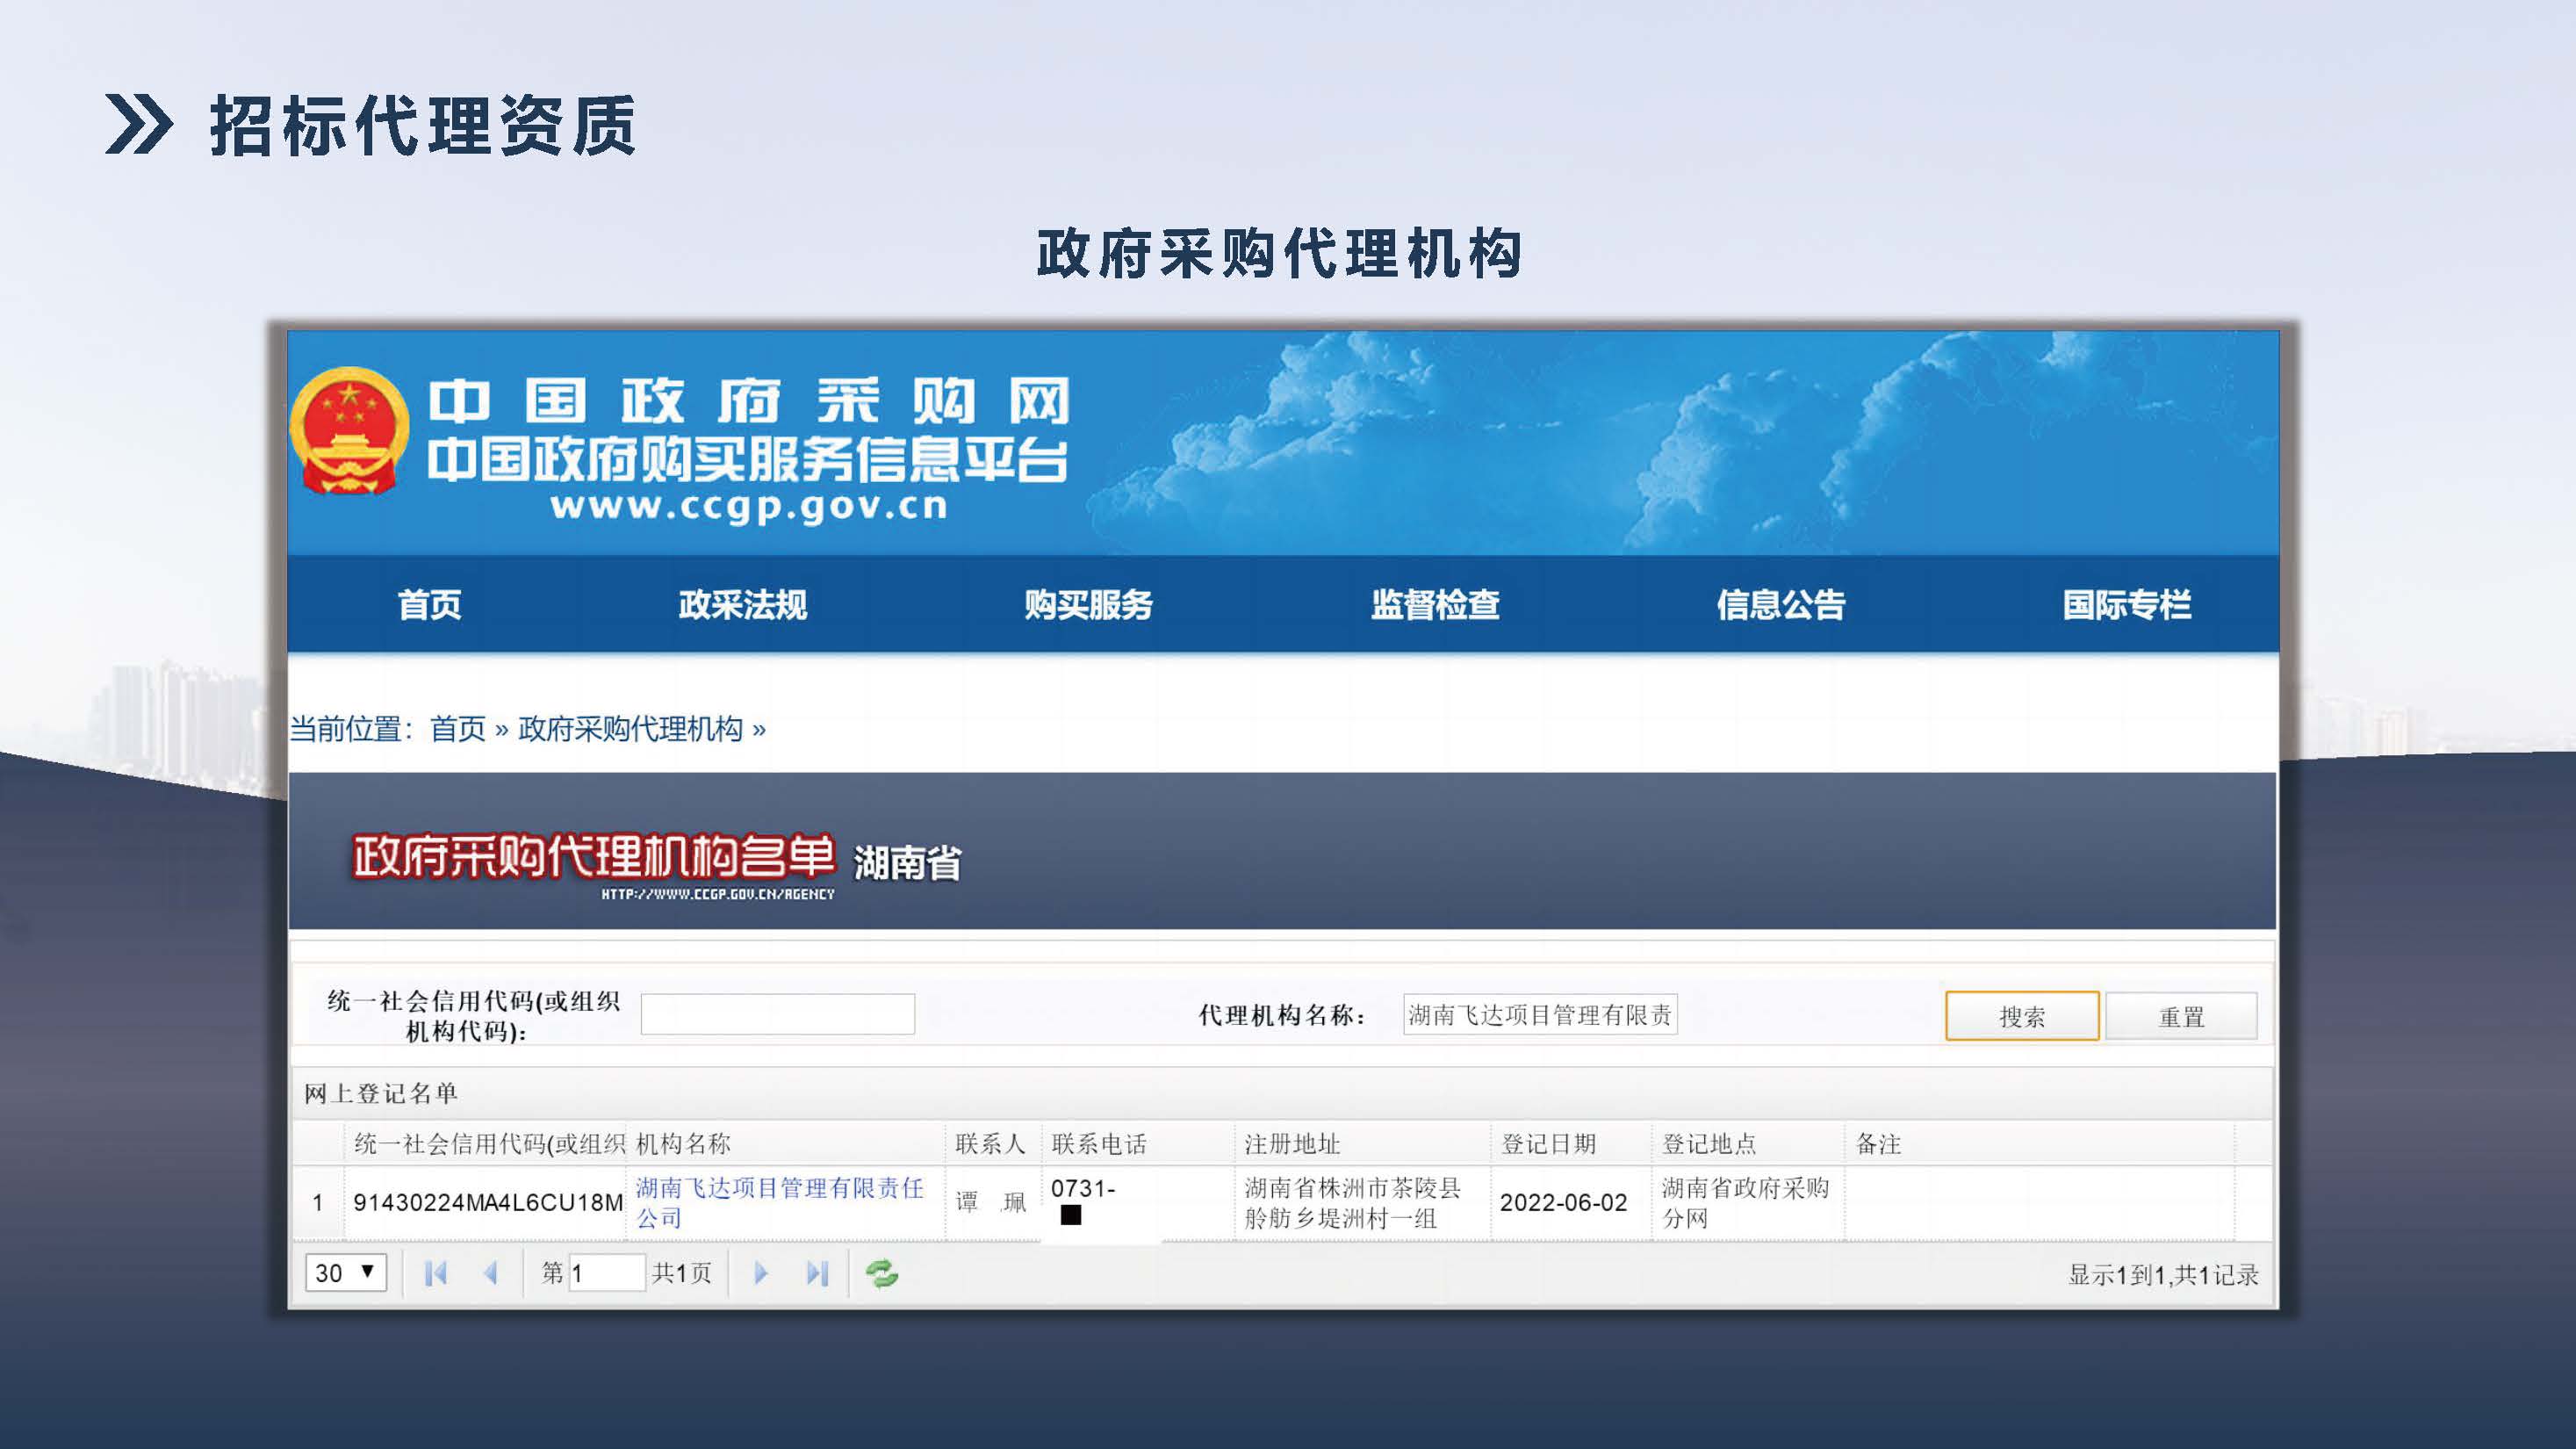The image size is (2576, 1449).
Task: Select cell 91430224MA4L6CU18M
Action: point(488,1202)
